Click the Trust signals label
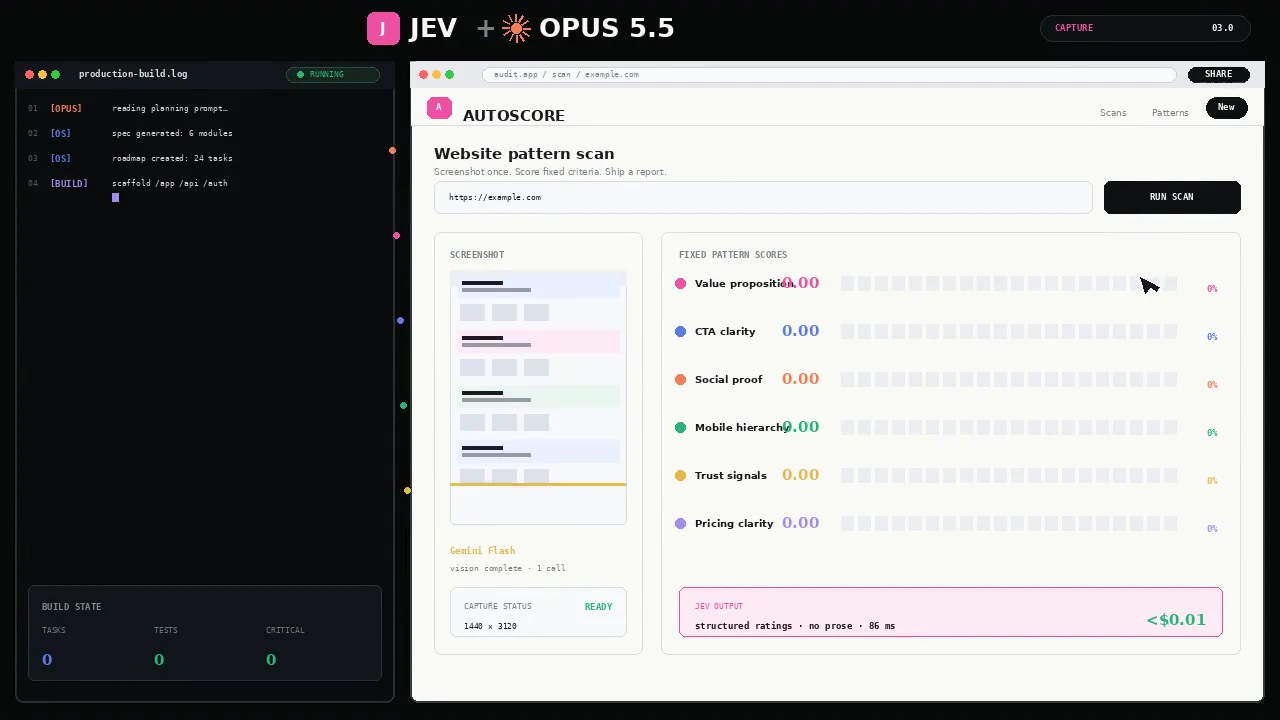This screenshot has width=1280, height=720. click(x=731, y=476)
